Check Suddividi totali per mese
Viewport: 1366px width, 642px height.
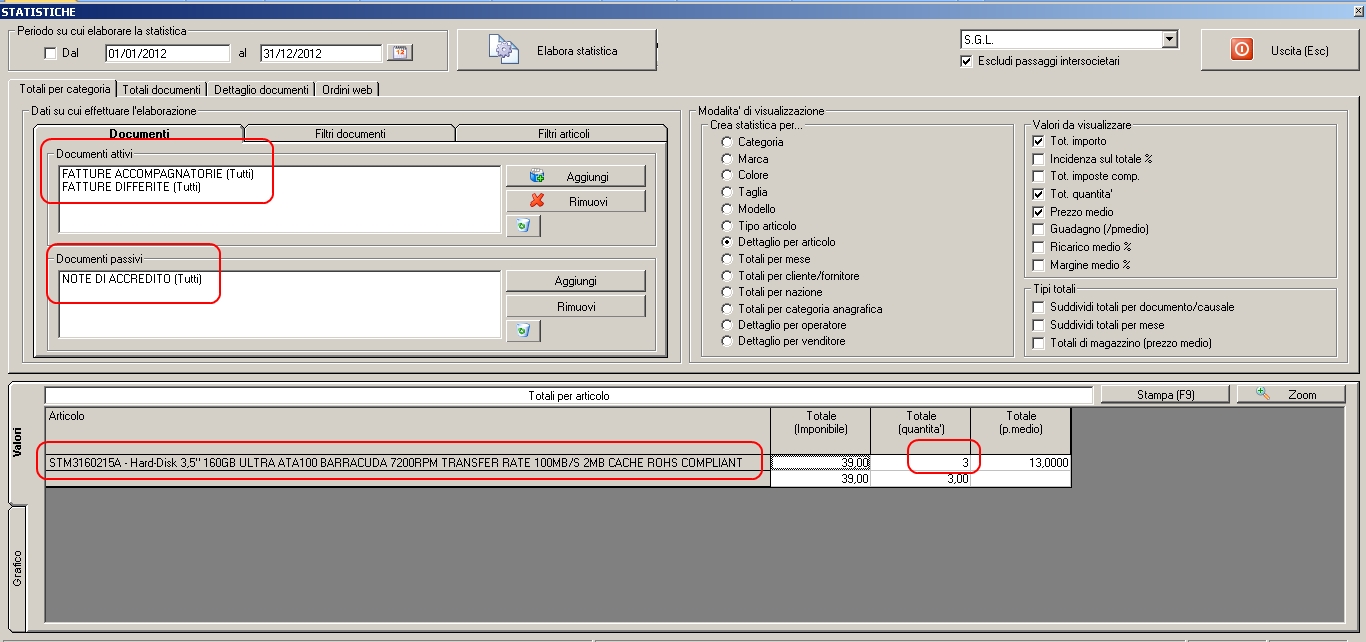[1039, 325]
